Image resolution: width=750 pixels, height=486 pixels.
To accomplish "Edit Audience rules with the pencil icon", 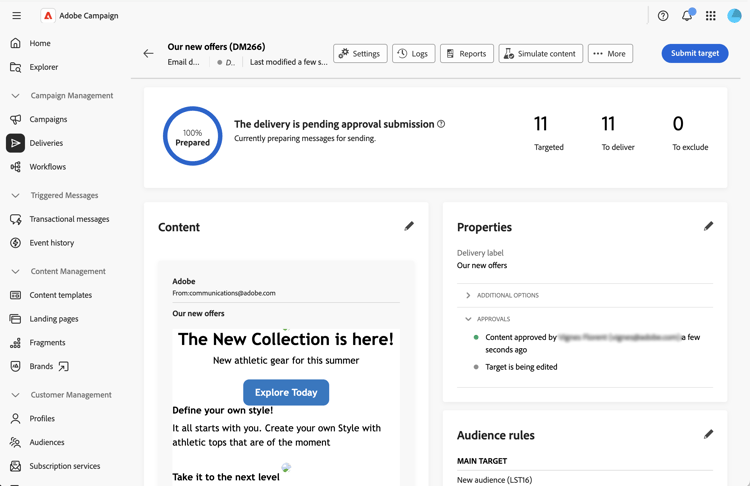I will 708,434.
